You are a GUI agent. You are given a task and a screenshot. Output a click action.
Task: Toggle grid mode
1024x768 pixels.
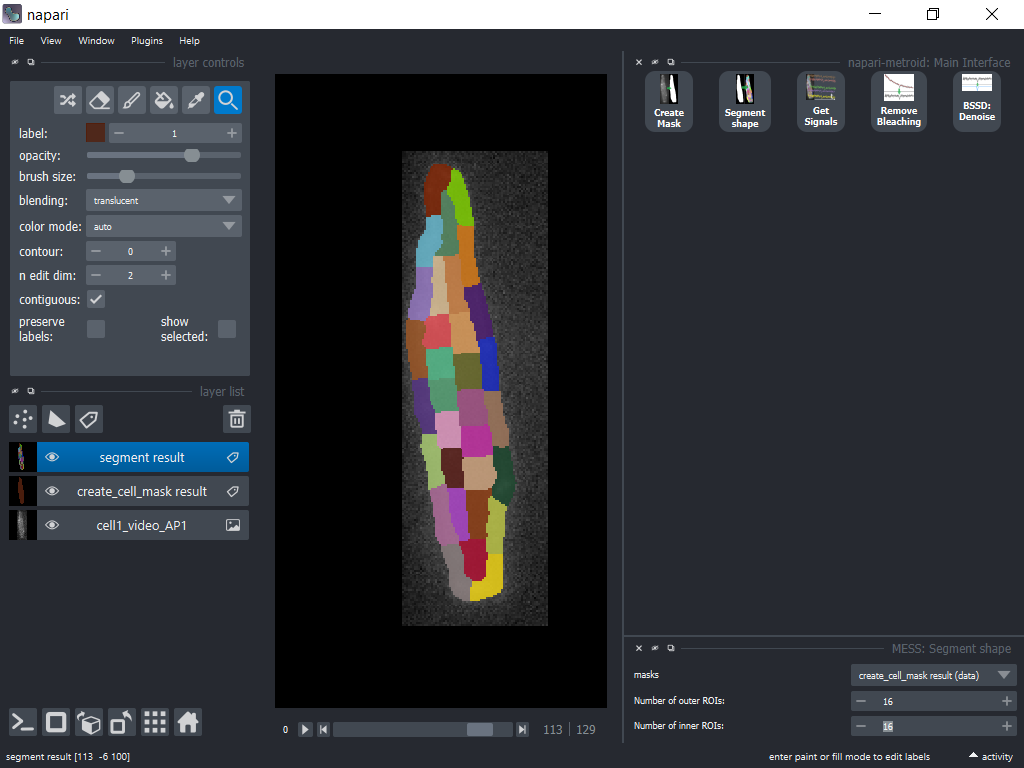click(x=155, y=722)
